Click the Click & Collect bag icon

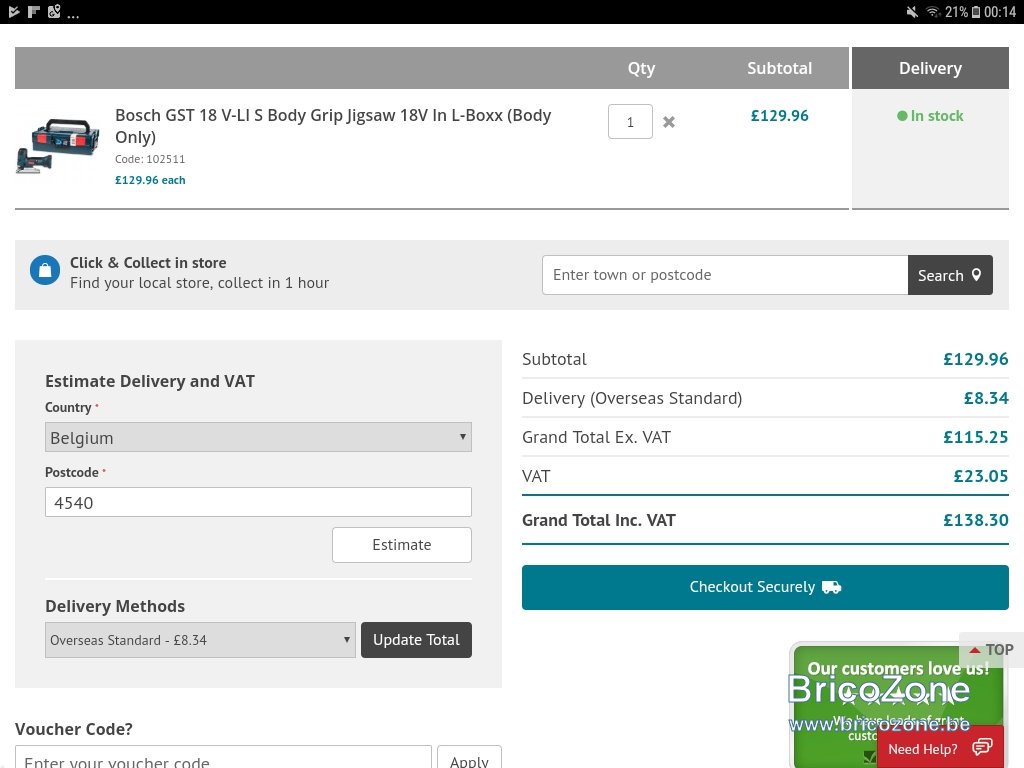tap(45, 270)
